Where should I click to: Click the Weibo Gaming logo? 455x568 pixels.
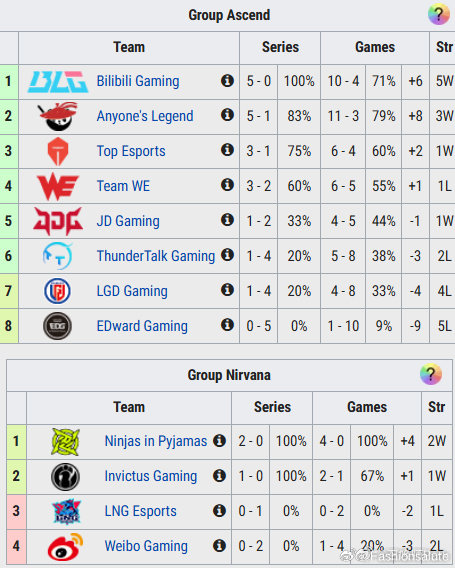click(x=66, y=547)
